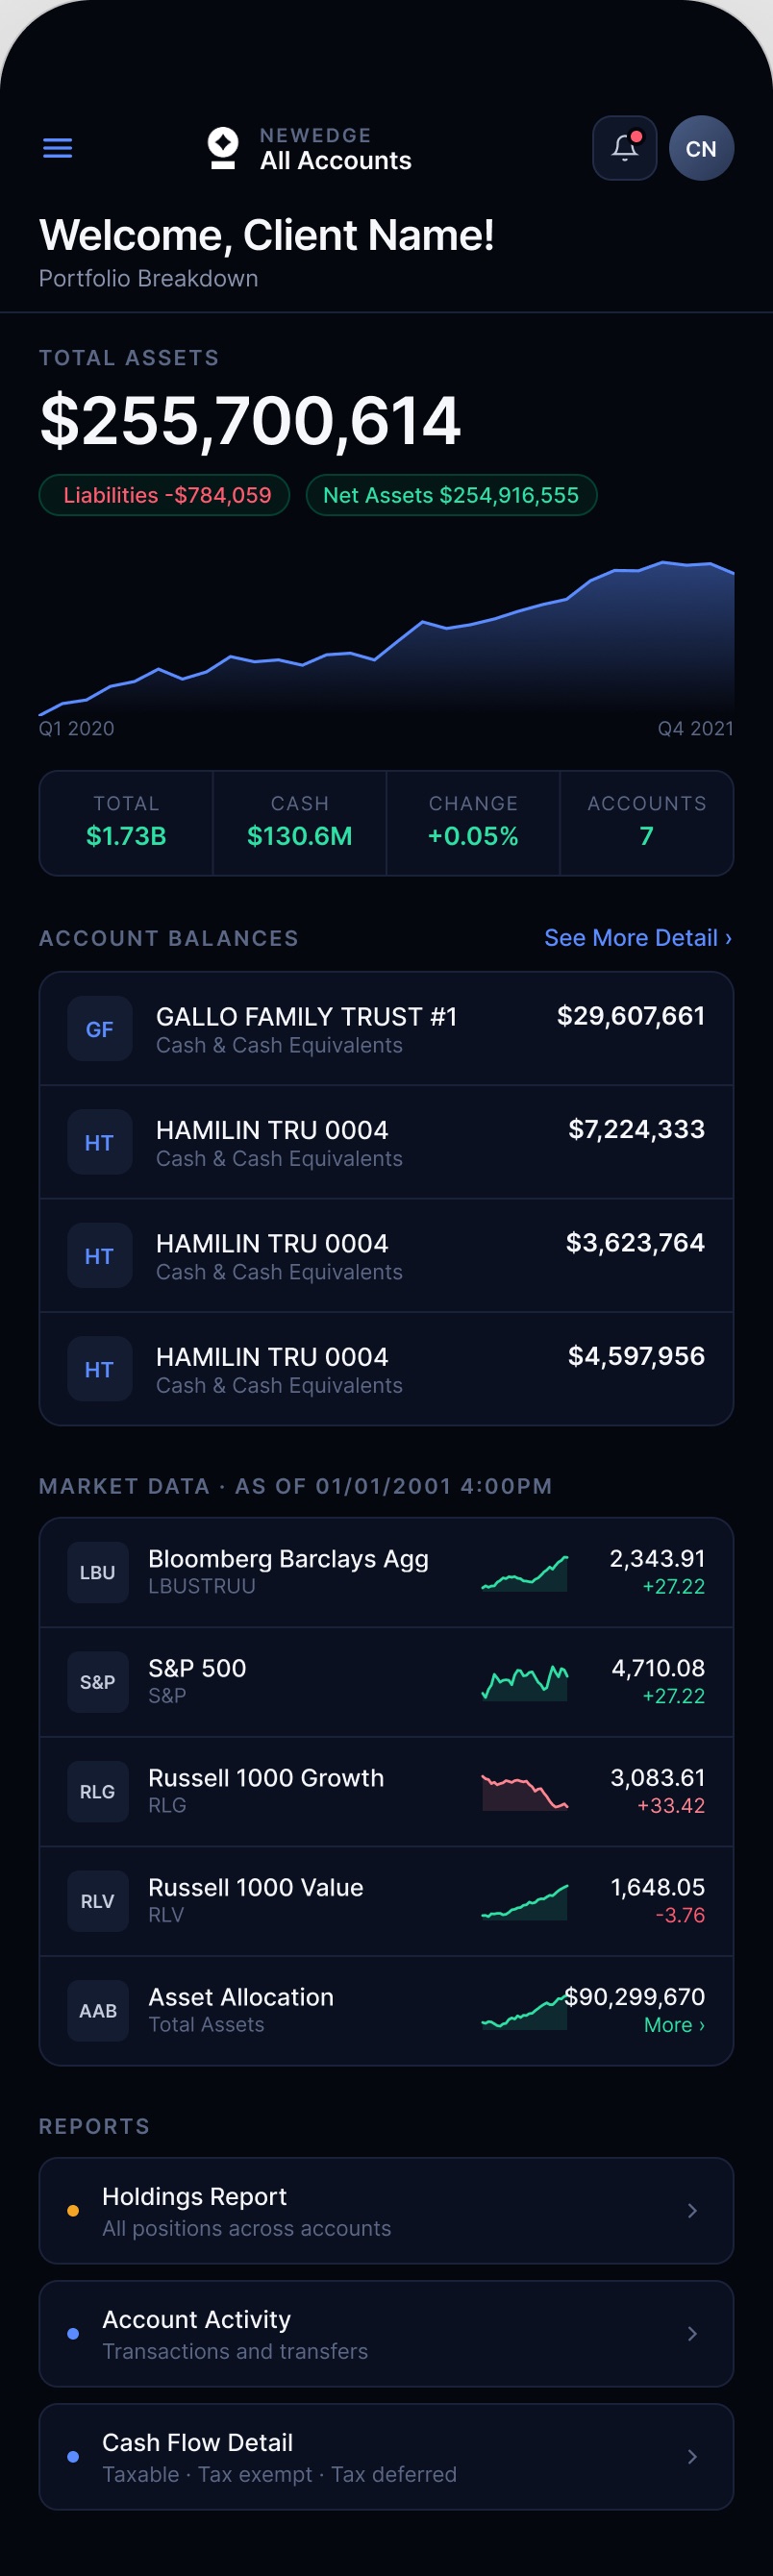The image size is (773, 2576).
Task: Click the 4,710.08 index value
Action: coord(658,1668)
